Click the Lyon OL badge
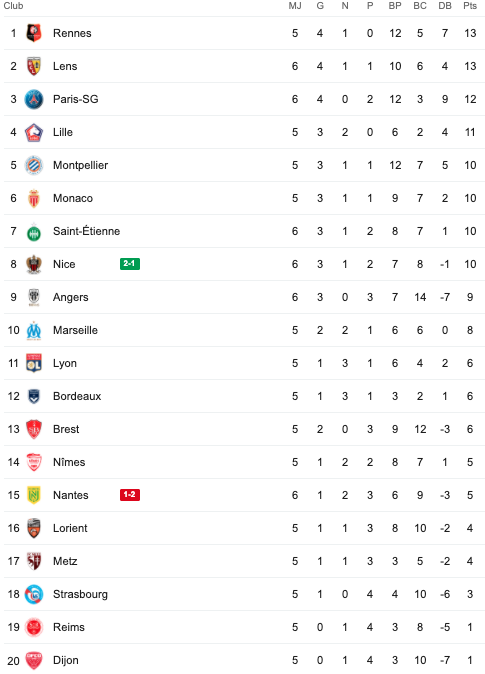The image size is (485, 674). pyautogui.click(x=34, y=364)
